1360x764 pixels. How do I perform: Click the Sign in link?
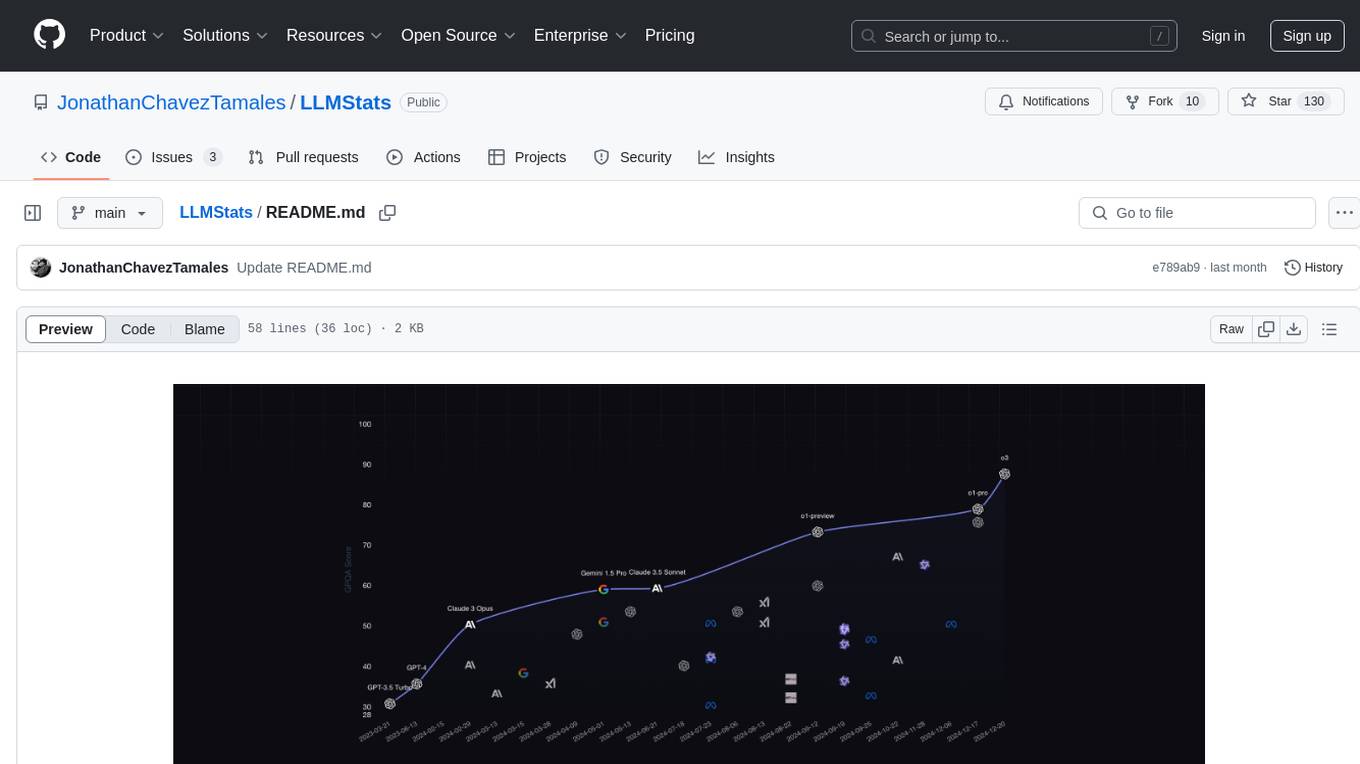pos(1223,36)
